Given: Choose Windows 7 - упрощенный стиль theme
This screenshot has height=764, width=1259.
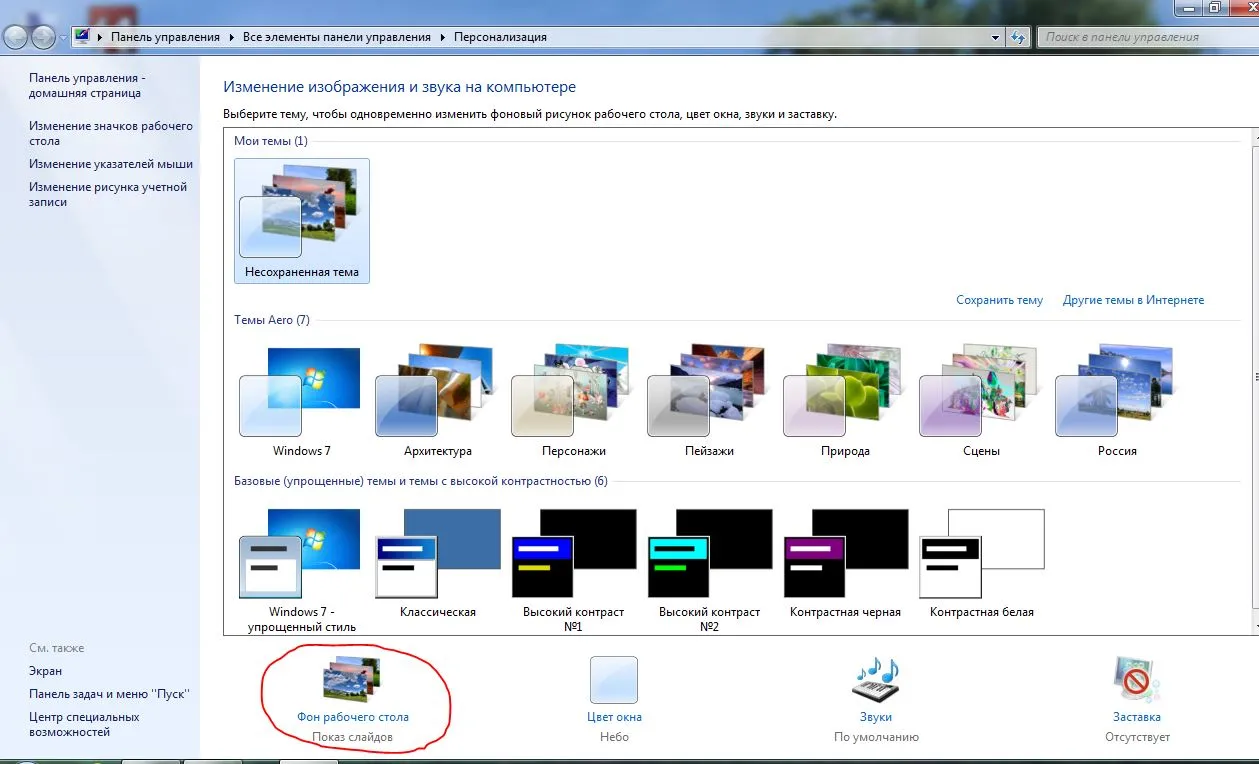Looking at the screenshot, I should (x=301, y=570).
